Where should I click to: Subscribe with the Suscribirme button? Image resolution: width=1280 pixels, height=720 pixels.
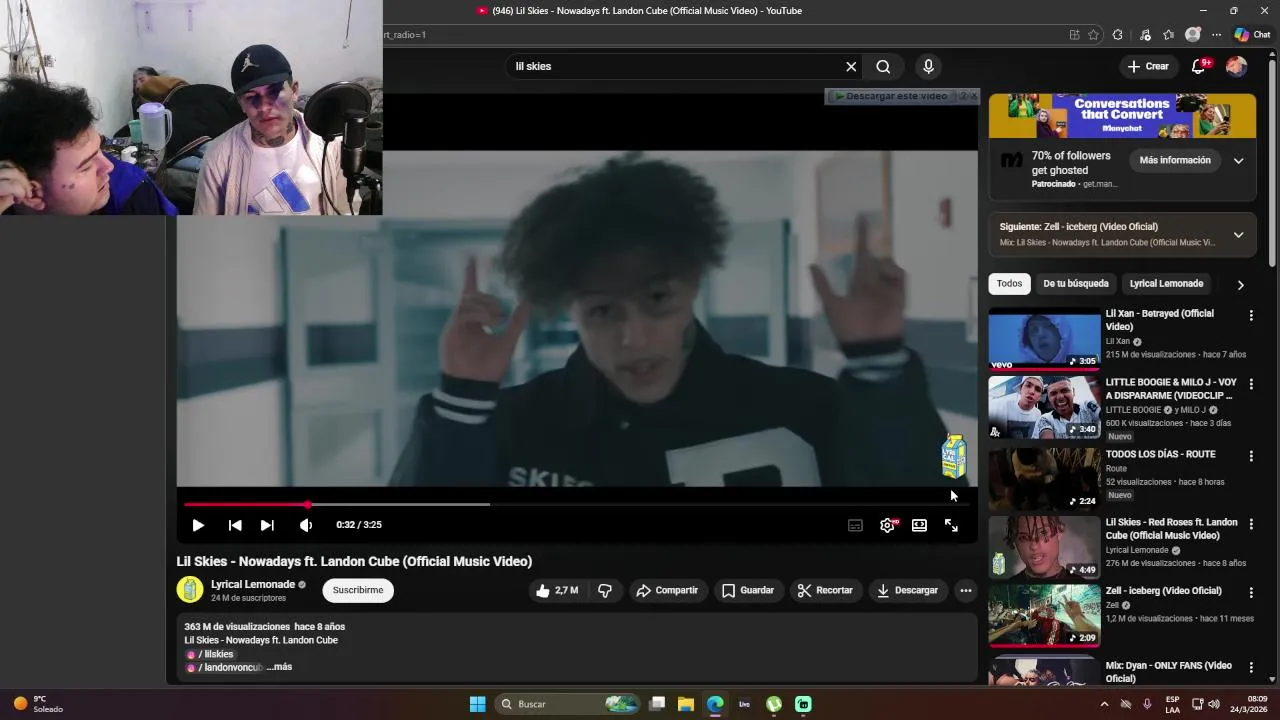[358, 590]
